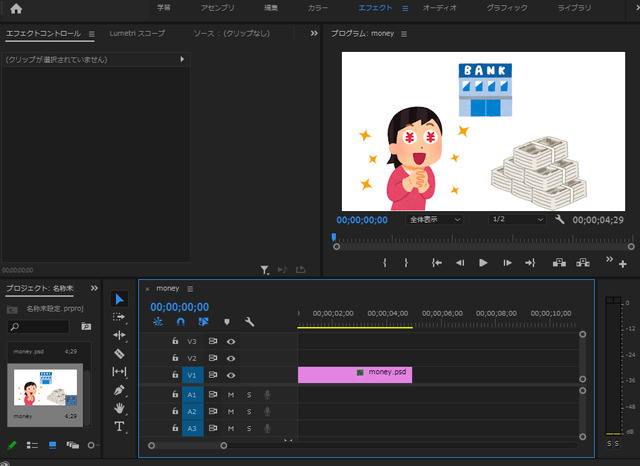Open the button editor plus icon
Viewport: 640px width, 466px height.
pyautogui.click(x=622, y=264)
